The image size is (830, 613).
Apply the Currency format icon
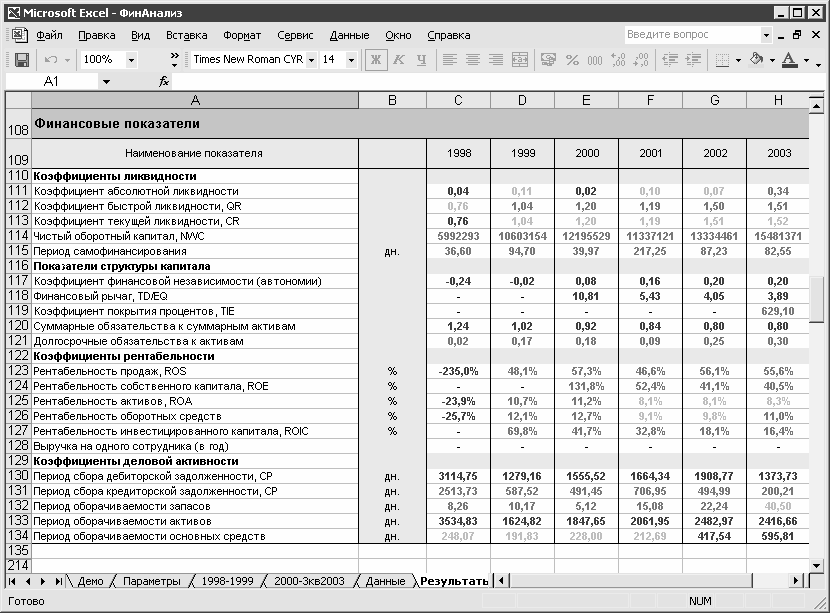pyautogui.click(x=548, y=60)
